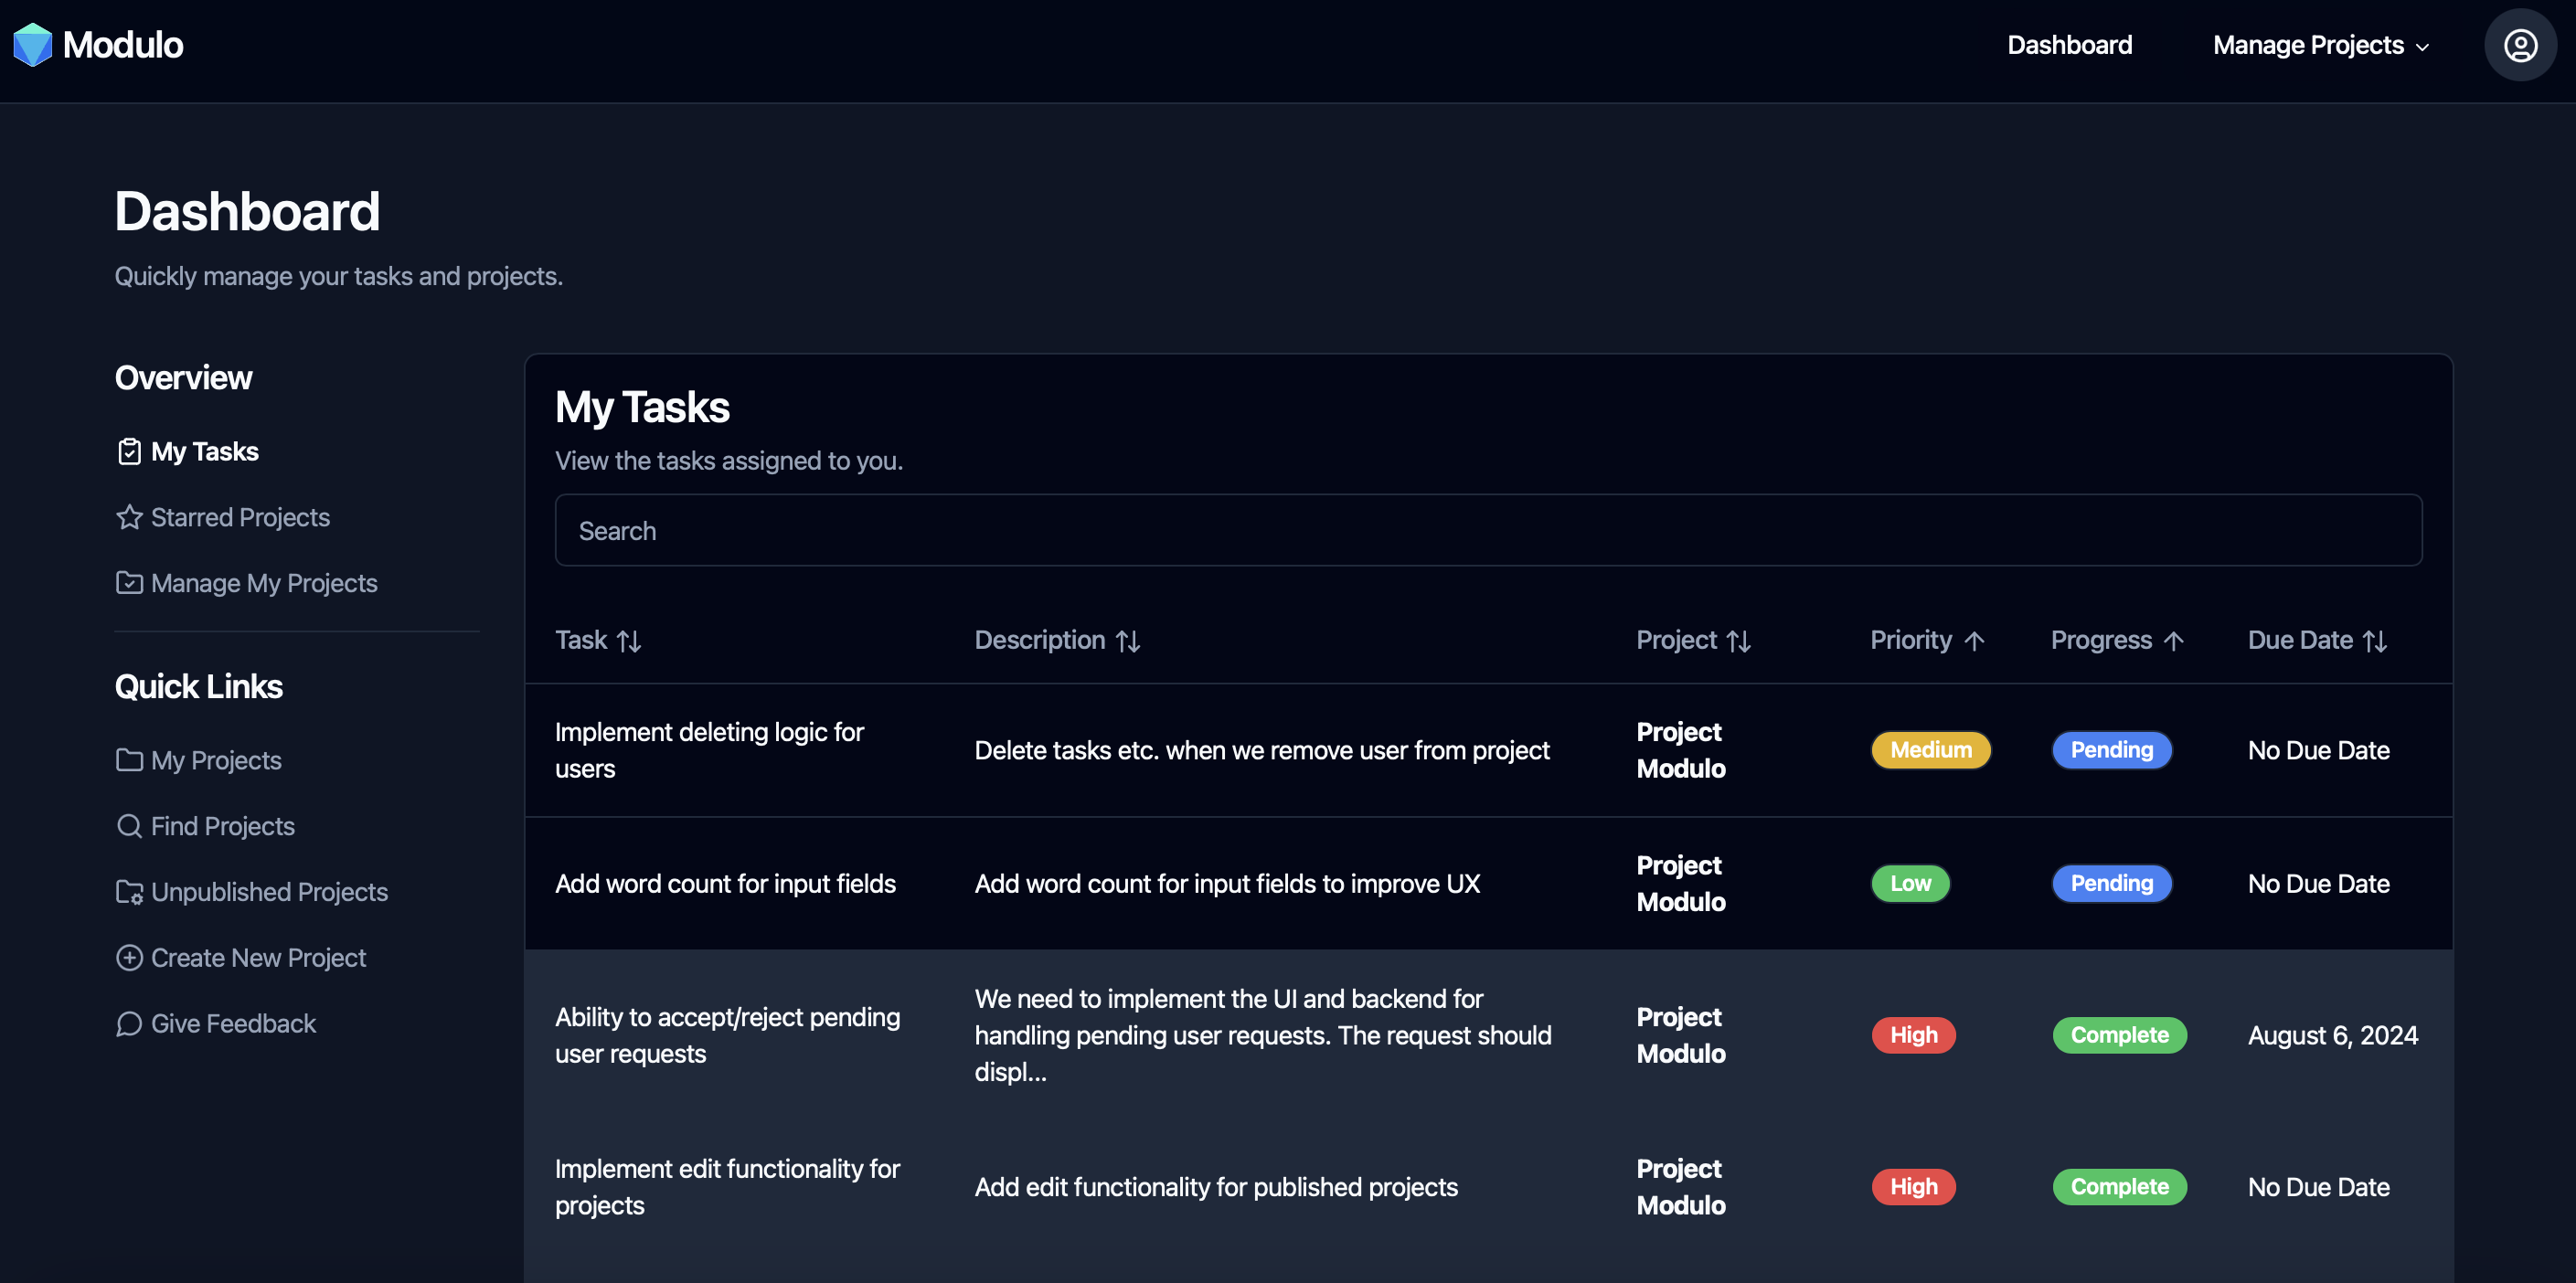Expand the Manage Projects dropdown chevron
This screenshot has width=2576, height=1283.
point(2422,47)
